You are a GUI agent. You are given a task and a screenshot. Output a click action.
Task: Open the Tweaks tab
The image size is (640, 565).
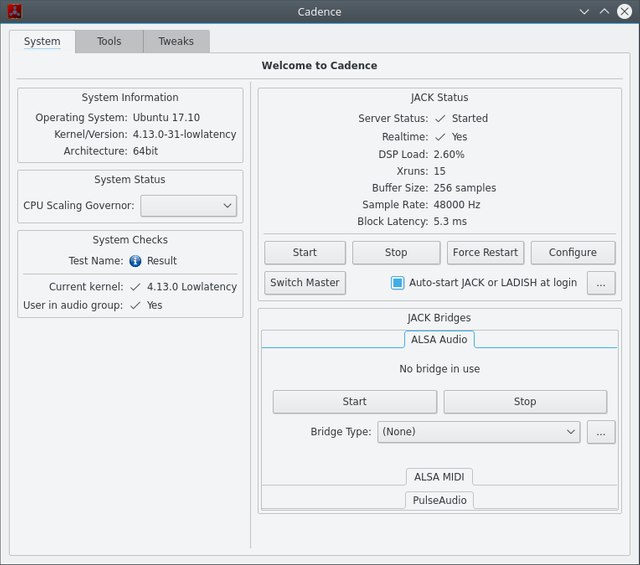pyautogui.click(x=176, y=41)
